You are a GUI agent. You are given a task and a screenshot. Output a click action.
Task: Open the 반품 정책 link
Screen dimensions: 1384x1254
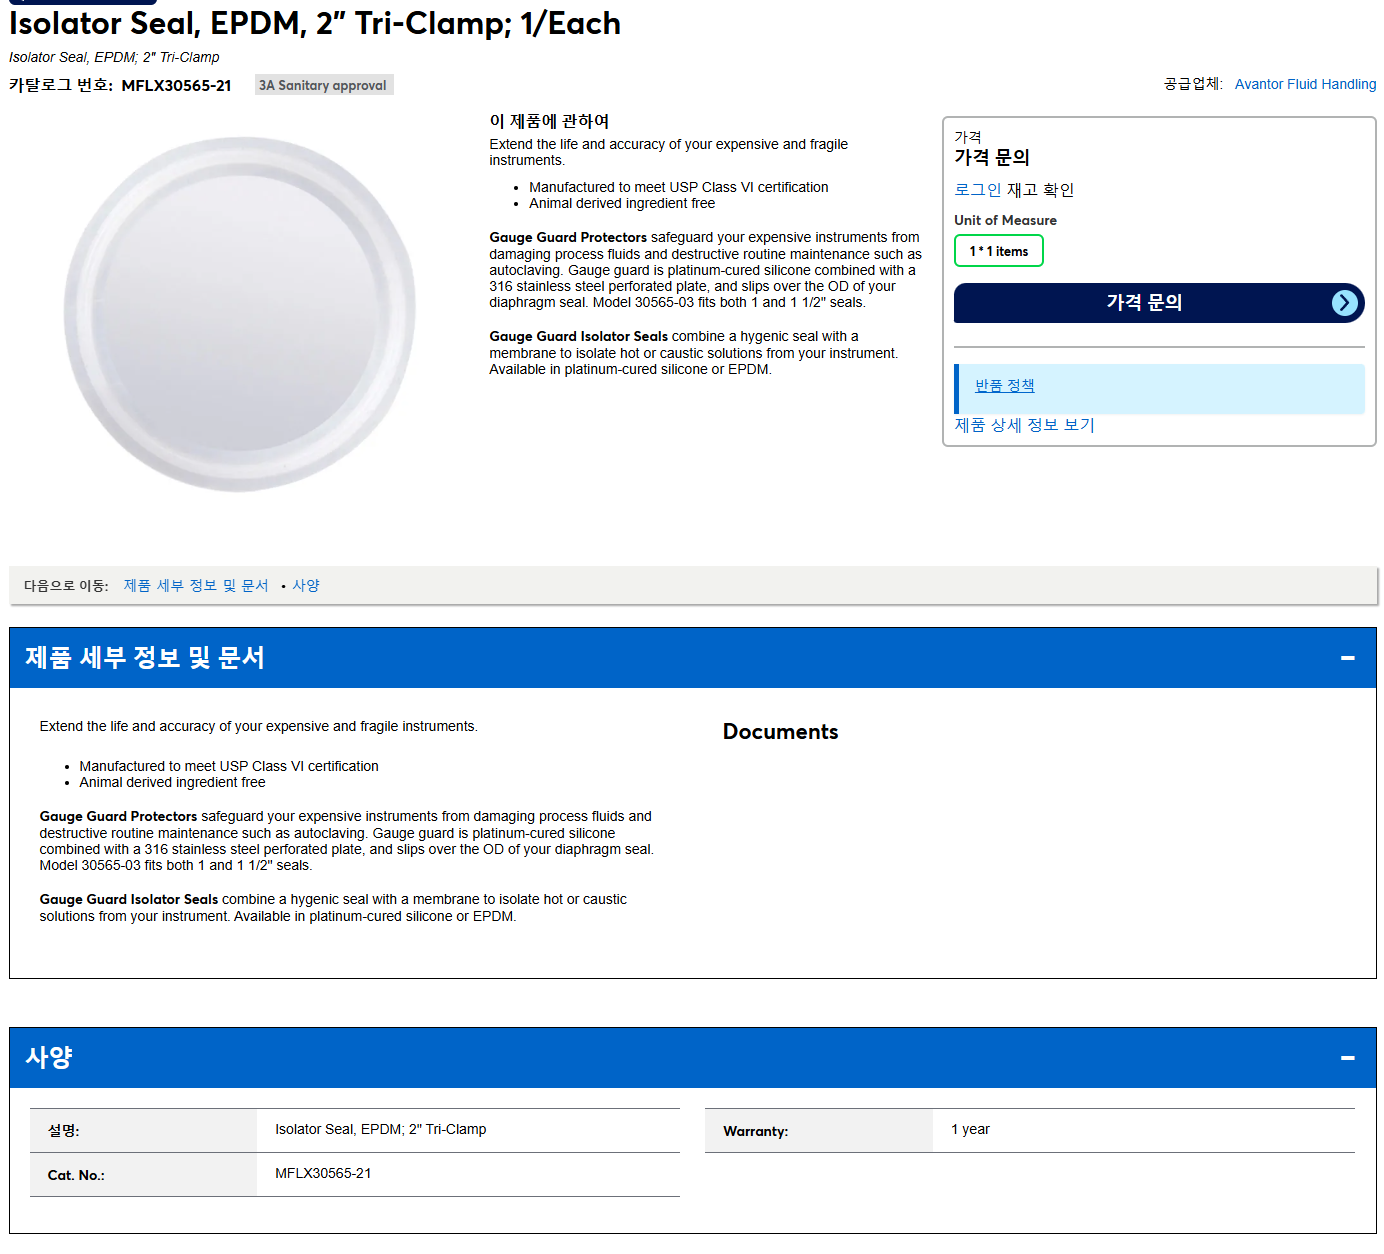pyautogui.click(x=1004, y=386)
